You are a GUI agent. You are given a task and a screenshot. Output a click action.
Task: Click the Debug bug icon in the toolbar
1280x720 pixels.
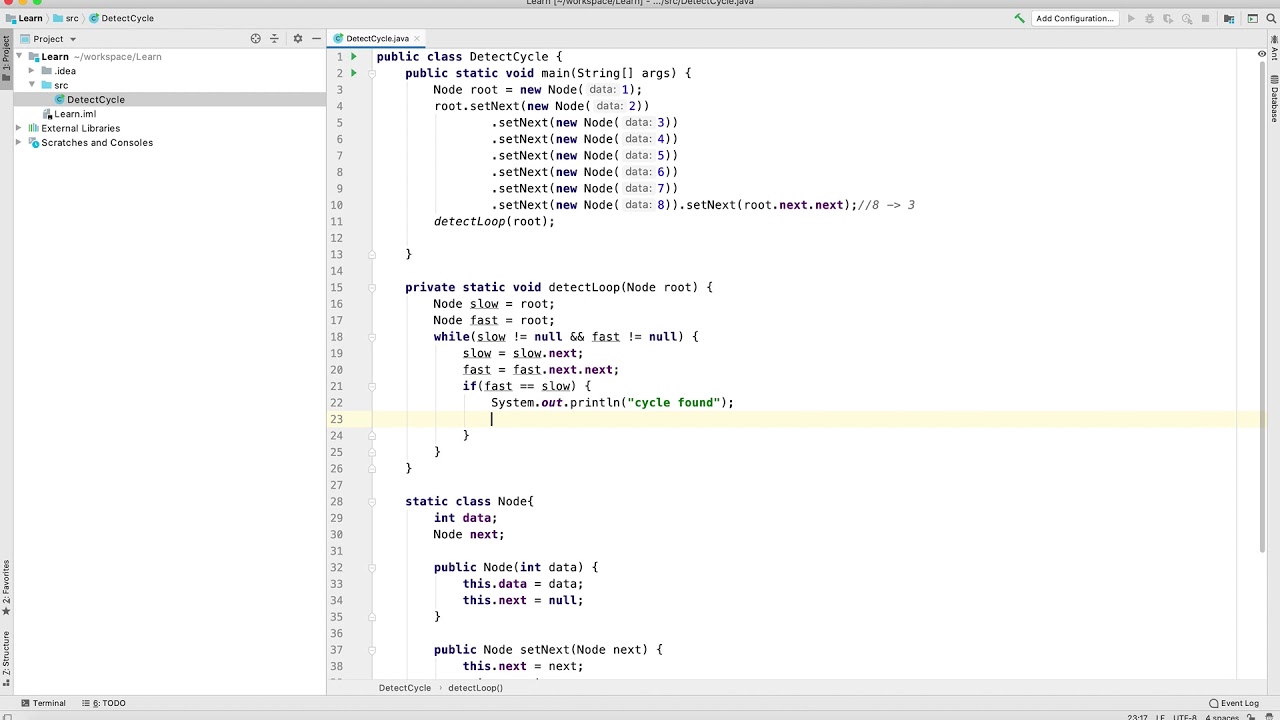tap(1149, 18)
